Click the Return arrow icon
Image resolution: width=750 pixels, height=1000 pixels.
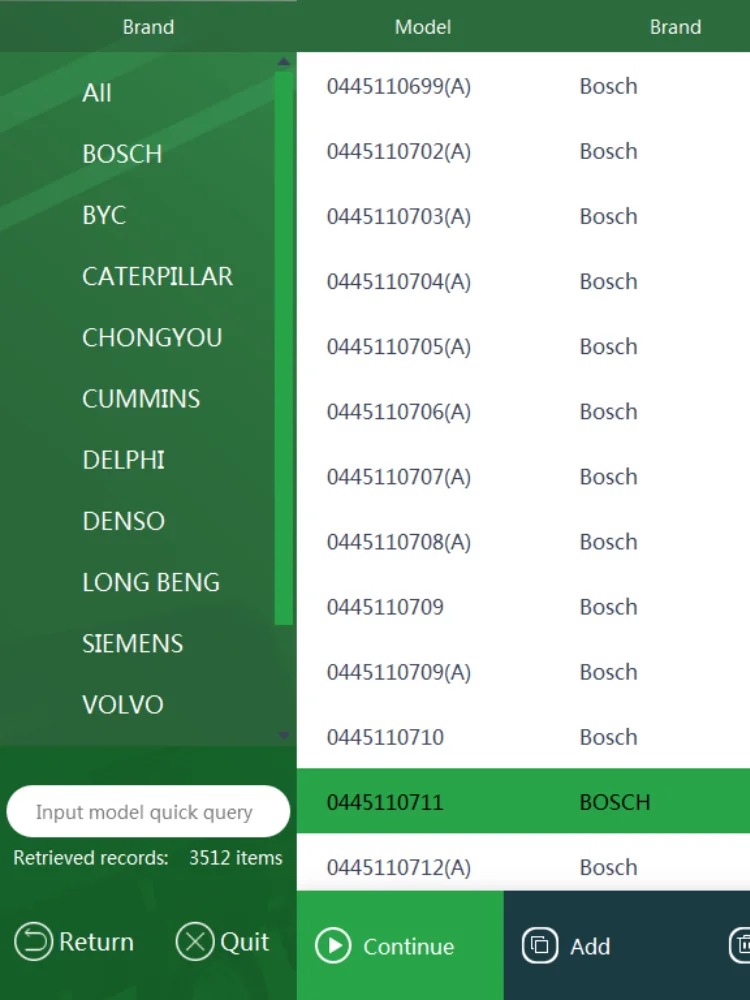click(33, 942)
